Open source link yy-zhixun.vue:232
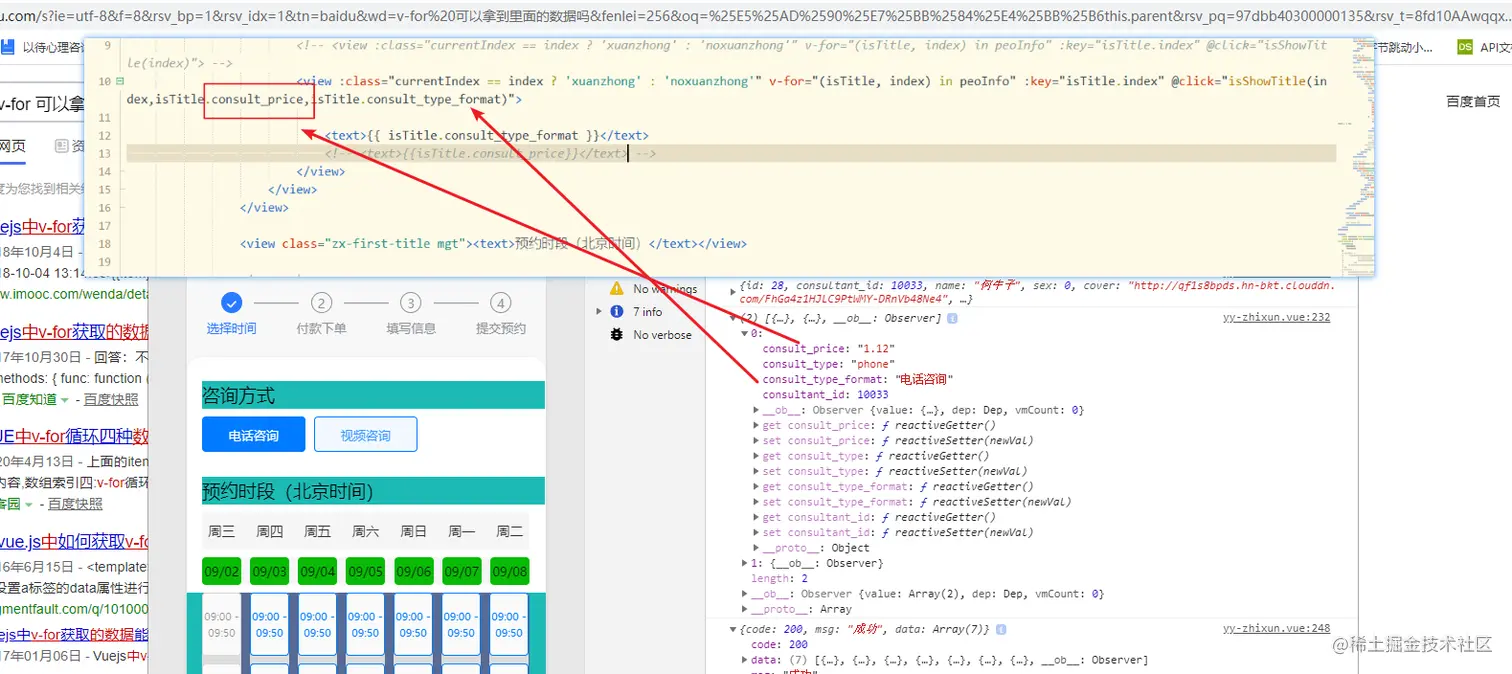Screen dimensions: 1512x674 [1276, 318]
